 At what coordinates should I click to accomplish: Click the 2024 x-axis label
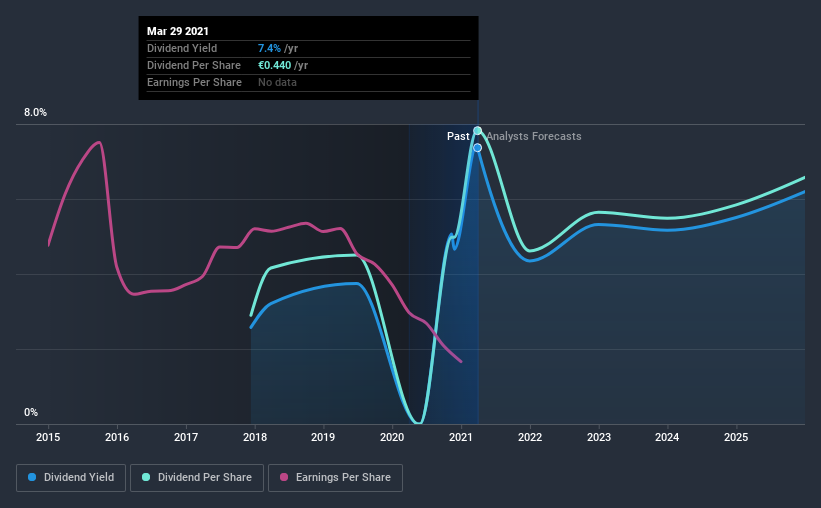pyautogui.click(x=667, y=437)
